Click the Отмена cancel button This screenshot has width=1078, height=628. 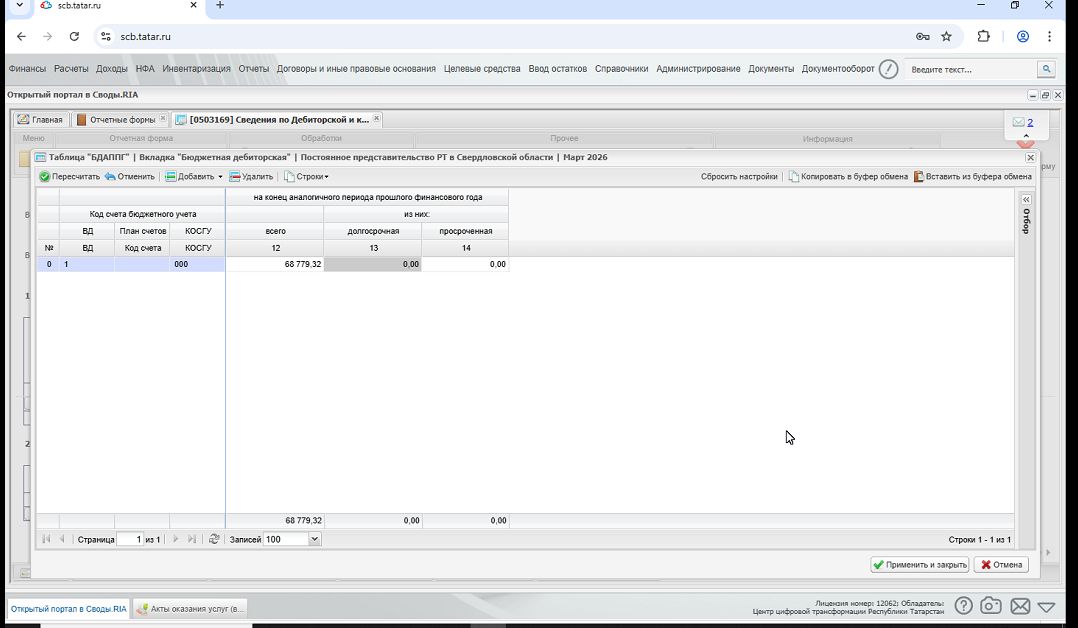(x=1001, y=565)
